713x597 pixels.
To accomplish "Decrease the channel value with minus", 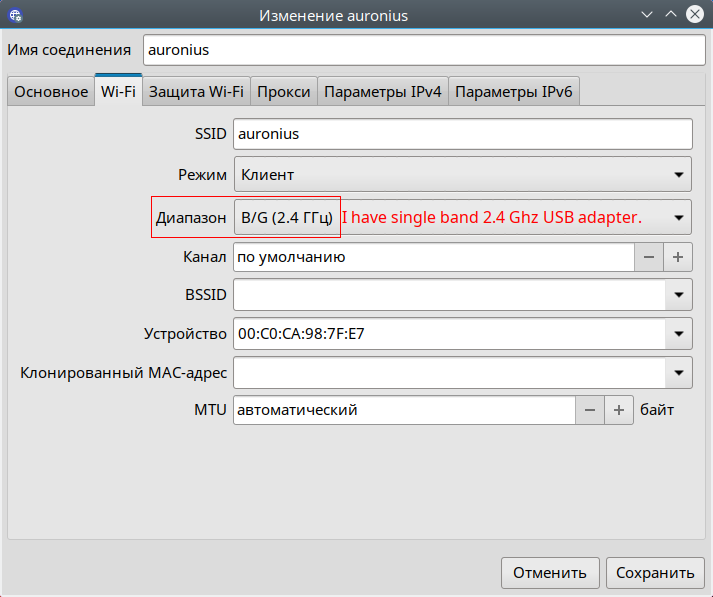I will pyautogui.click(x=649, y=257).
